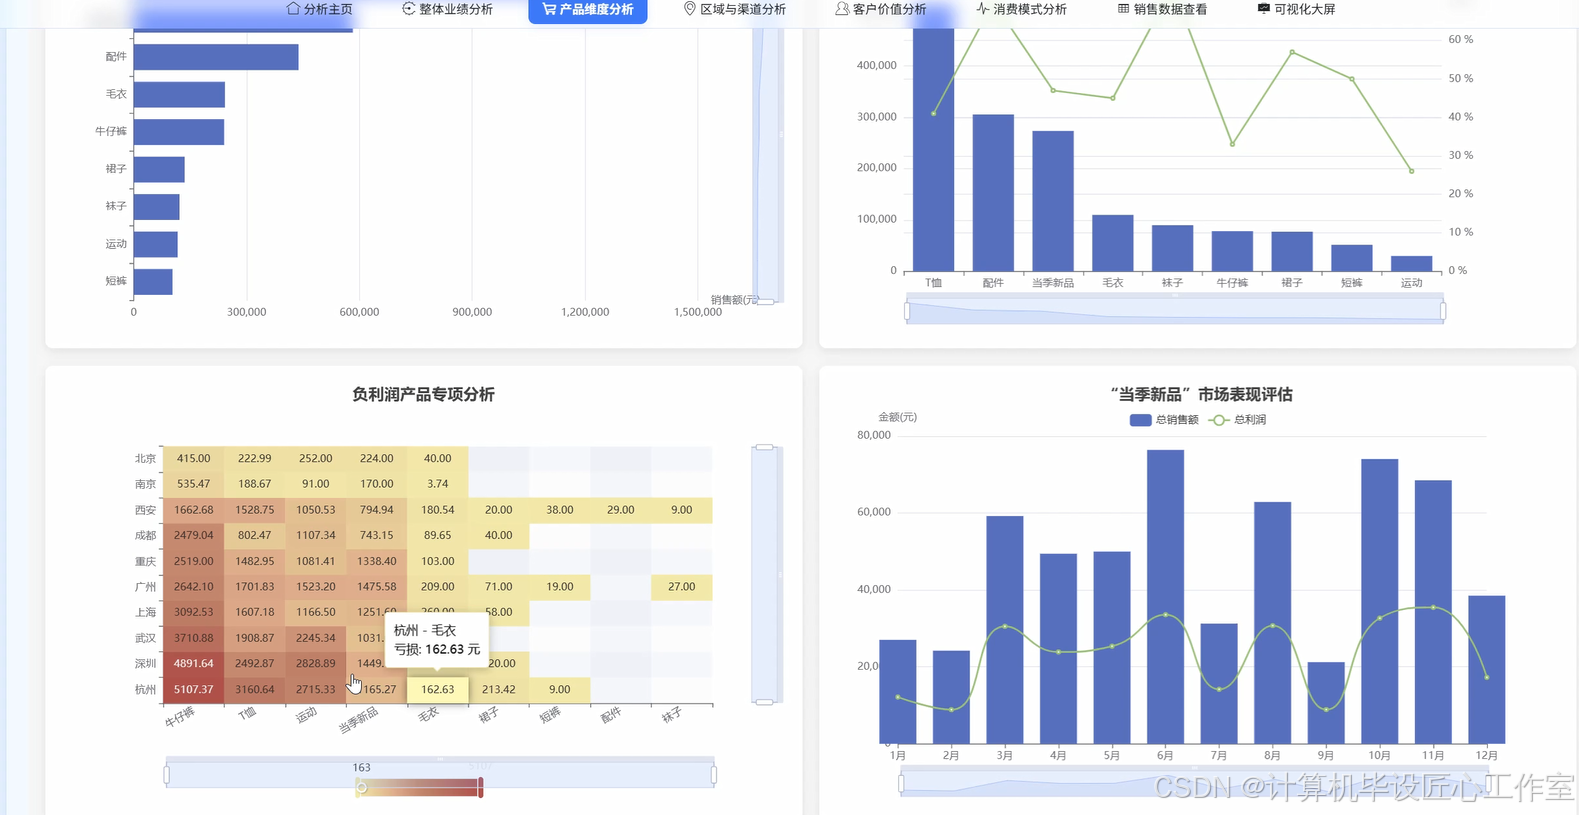
Task: Open 销售数据查看 tab
Action: [x=1162, y=9]
